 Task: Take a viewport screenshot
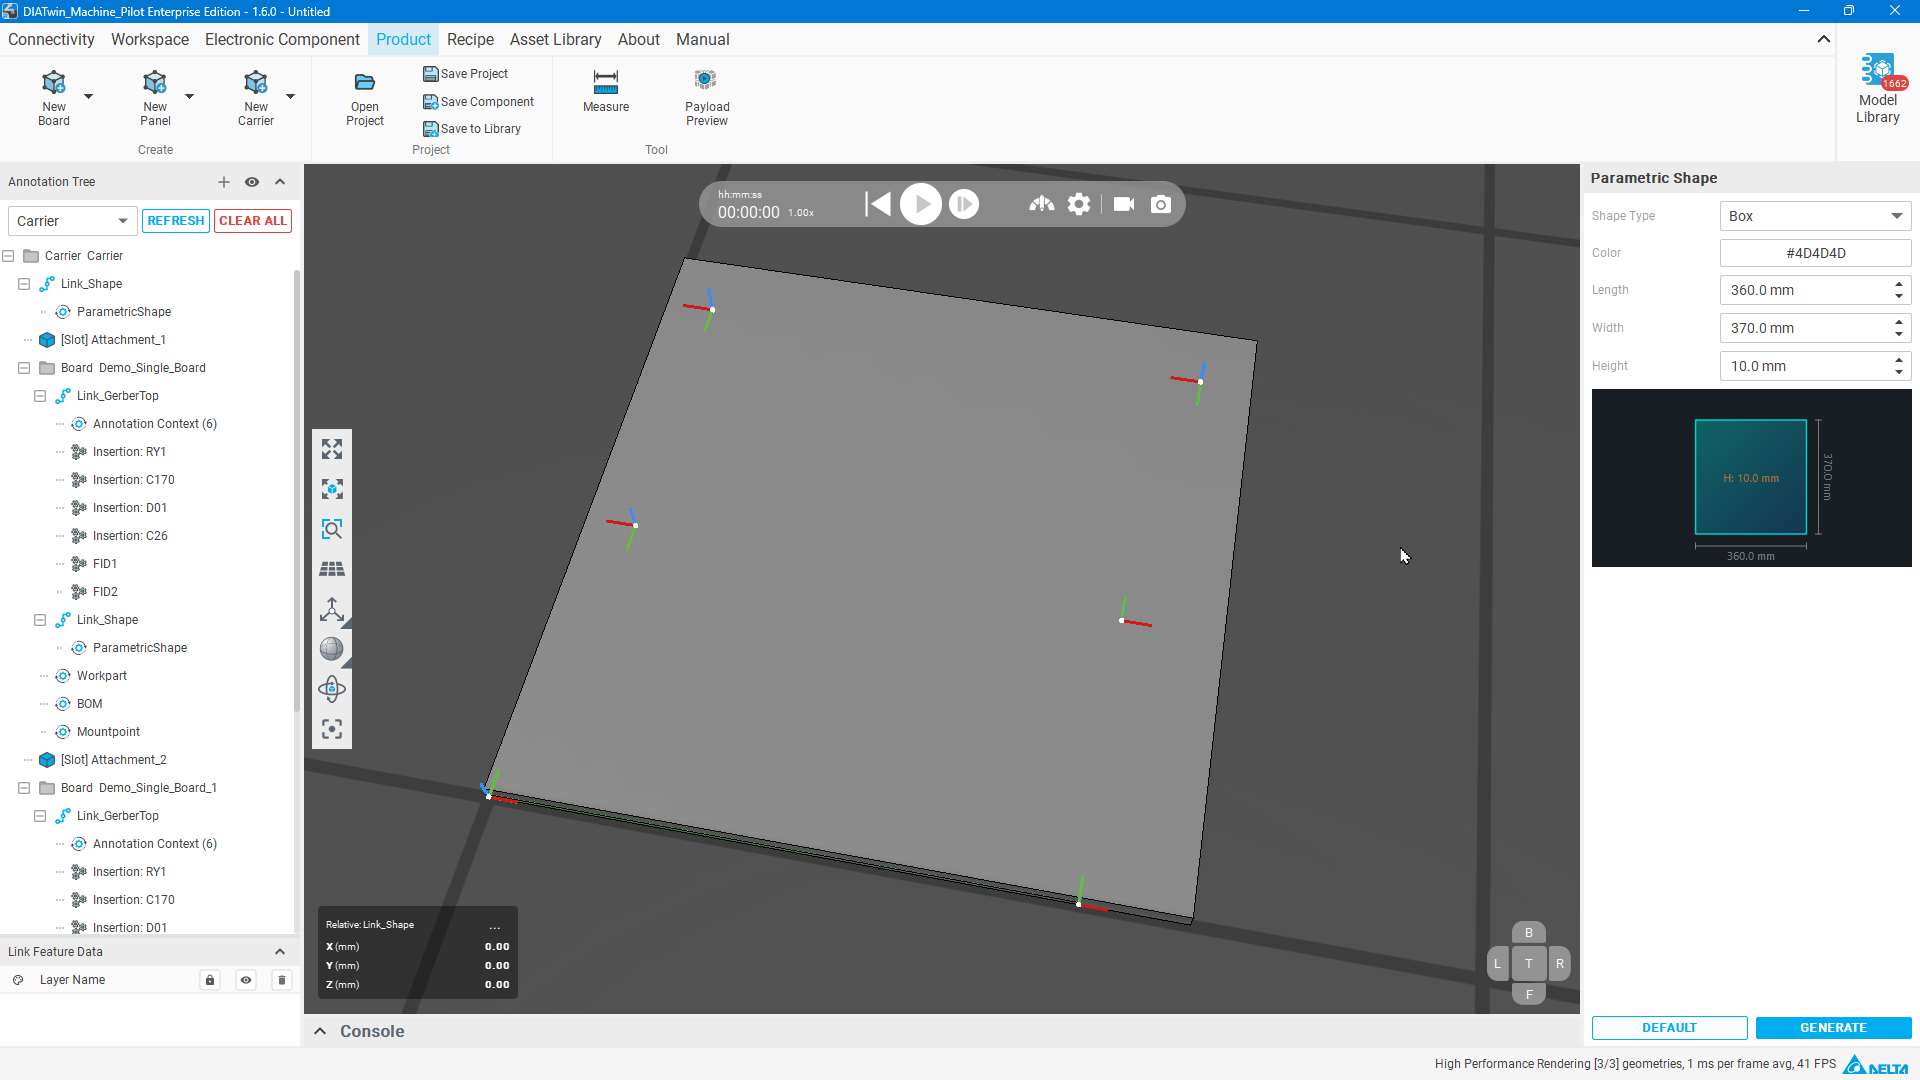coord(1161,204)
